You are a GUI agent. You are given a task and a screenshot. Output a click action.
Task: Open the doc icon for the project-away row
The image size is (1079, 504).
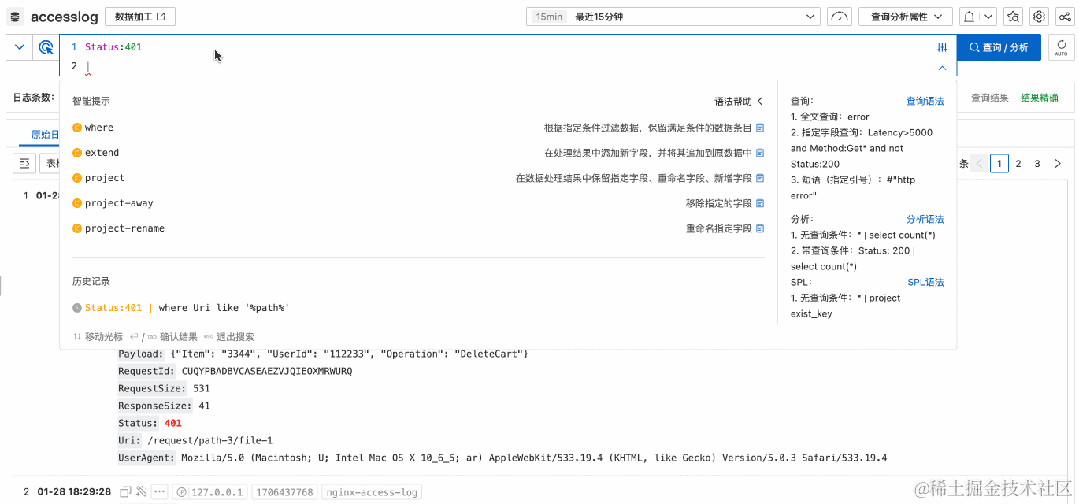(760, 203)
